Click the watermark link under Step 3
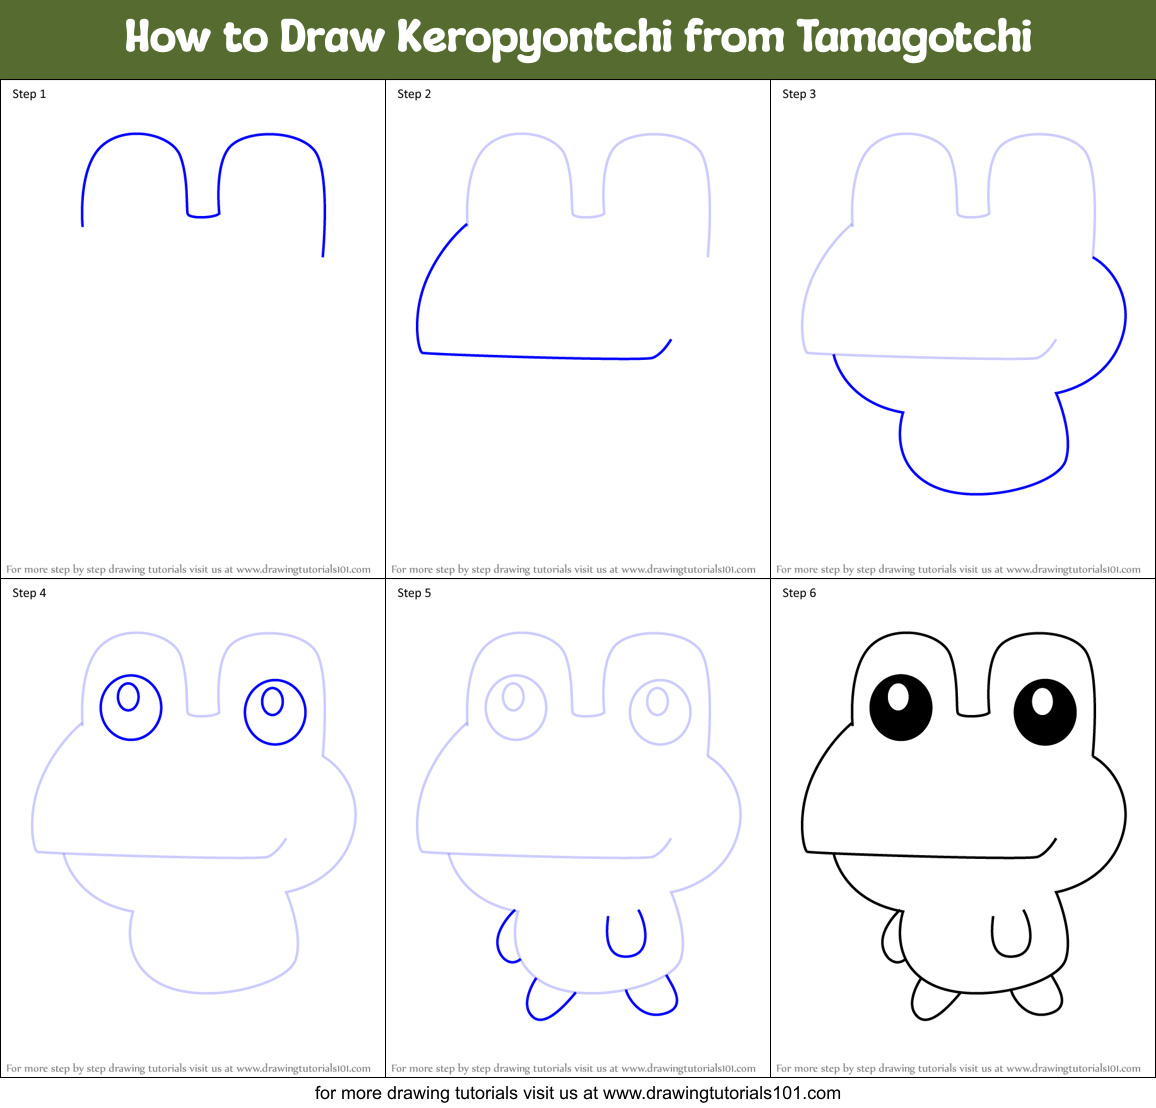The height and width of the screenshot is (1108, 1156). [961, 568]
